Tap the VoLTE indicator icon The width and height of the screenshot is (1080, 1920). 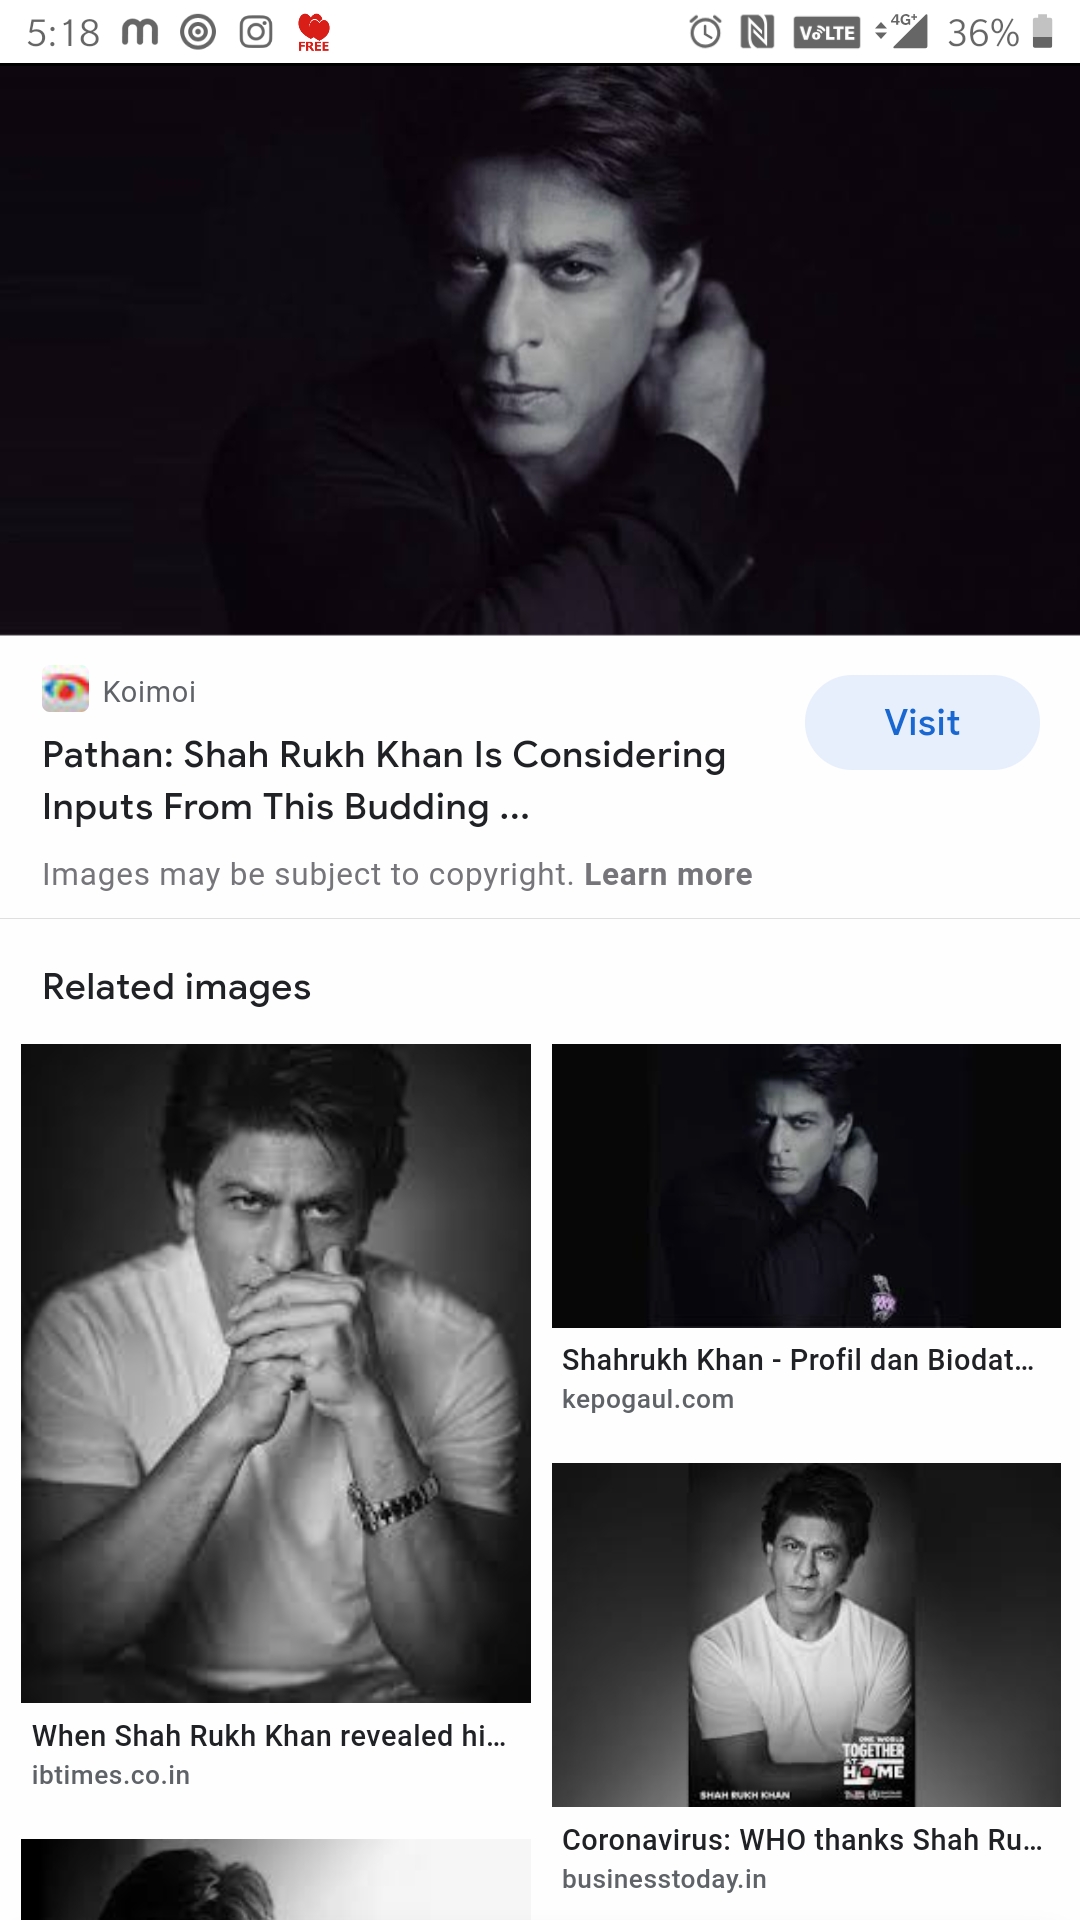click(x=826, y=33)
